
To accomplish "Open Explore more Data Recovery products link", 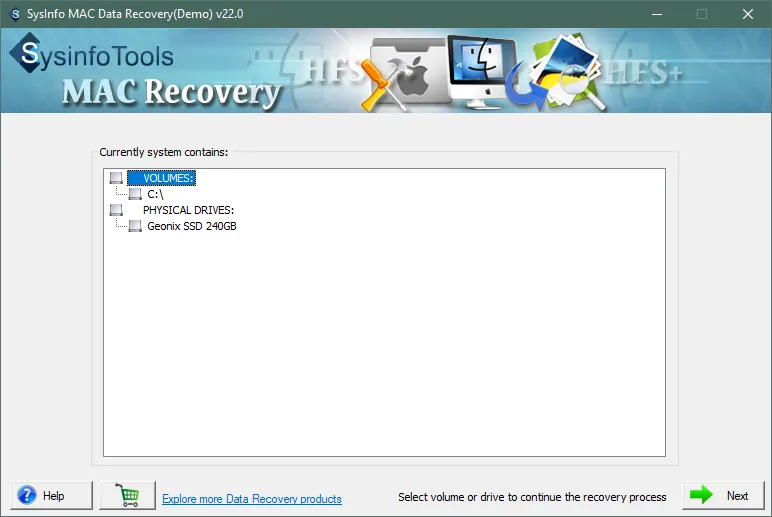I will pyautogui.click(x=252, y=499).
